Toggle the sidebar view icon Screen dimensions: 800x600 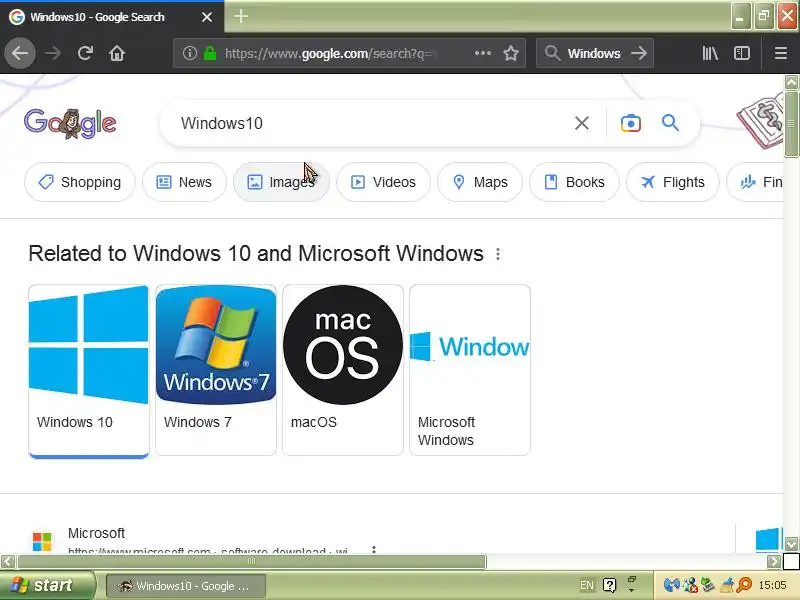pyautogui.click(x=742, y=53)
